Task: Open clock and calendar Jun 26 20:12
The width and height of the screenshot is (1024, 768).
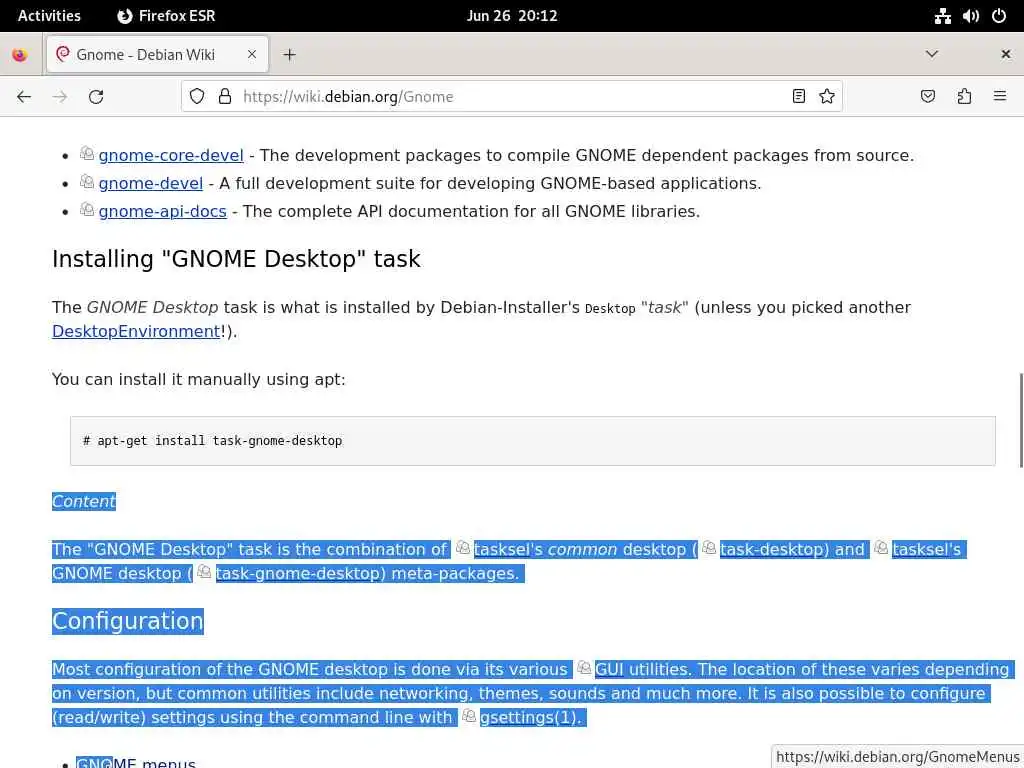Action: point(512,16)
